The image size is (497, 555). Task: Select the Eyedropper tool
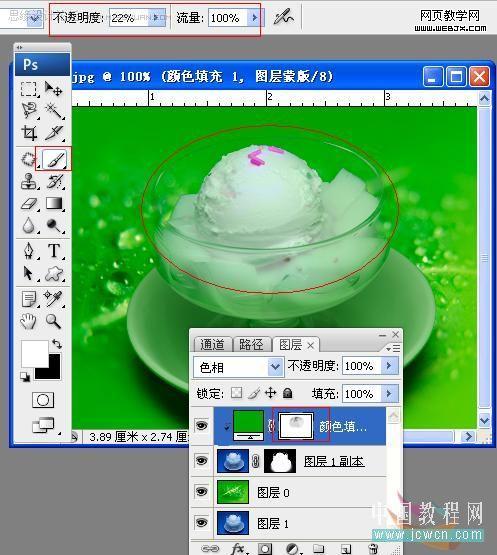coord(54,299)
